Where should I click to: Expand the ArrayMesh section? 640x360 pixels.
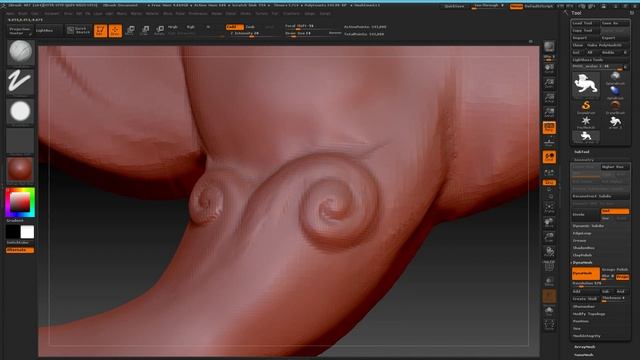point(584,347)
